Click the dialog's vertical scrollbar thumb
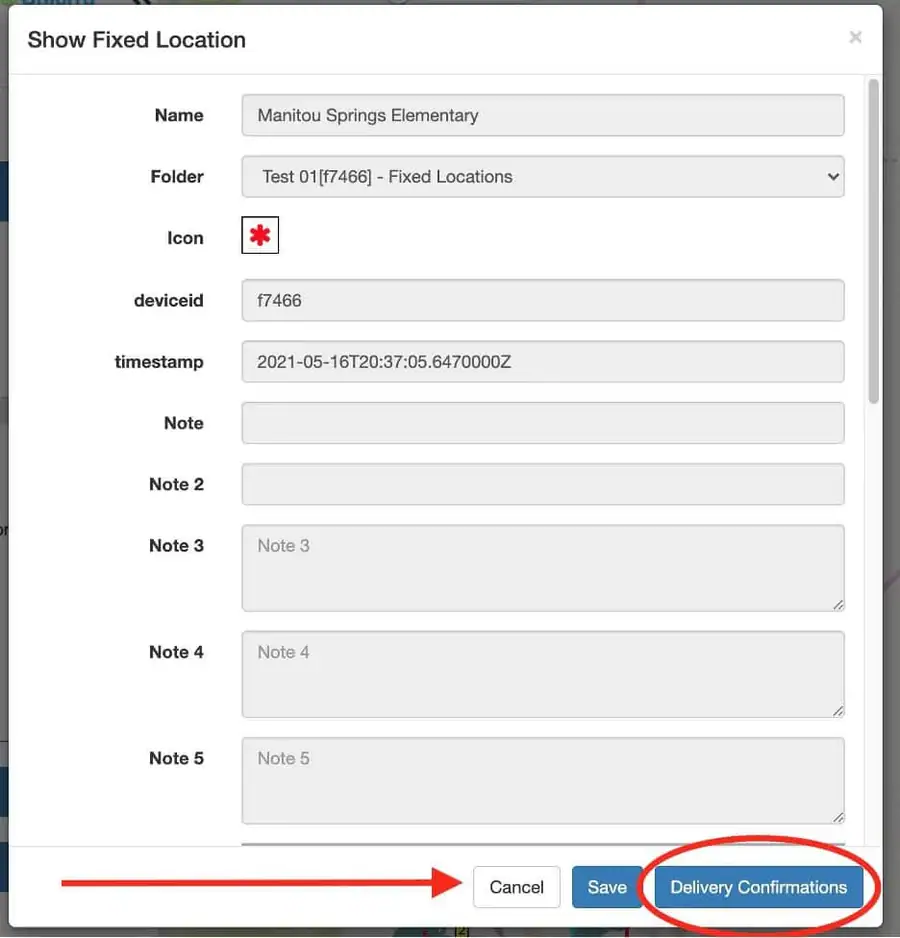The width and height of the screenshot is (900, 938). 874,241
